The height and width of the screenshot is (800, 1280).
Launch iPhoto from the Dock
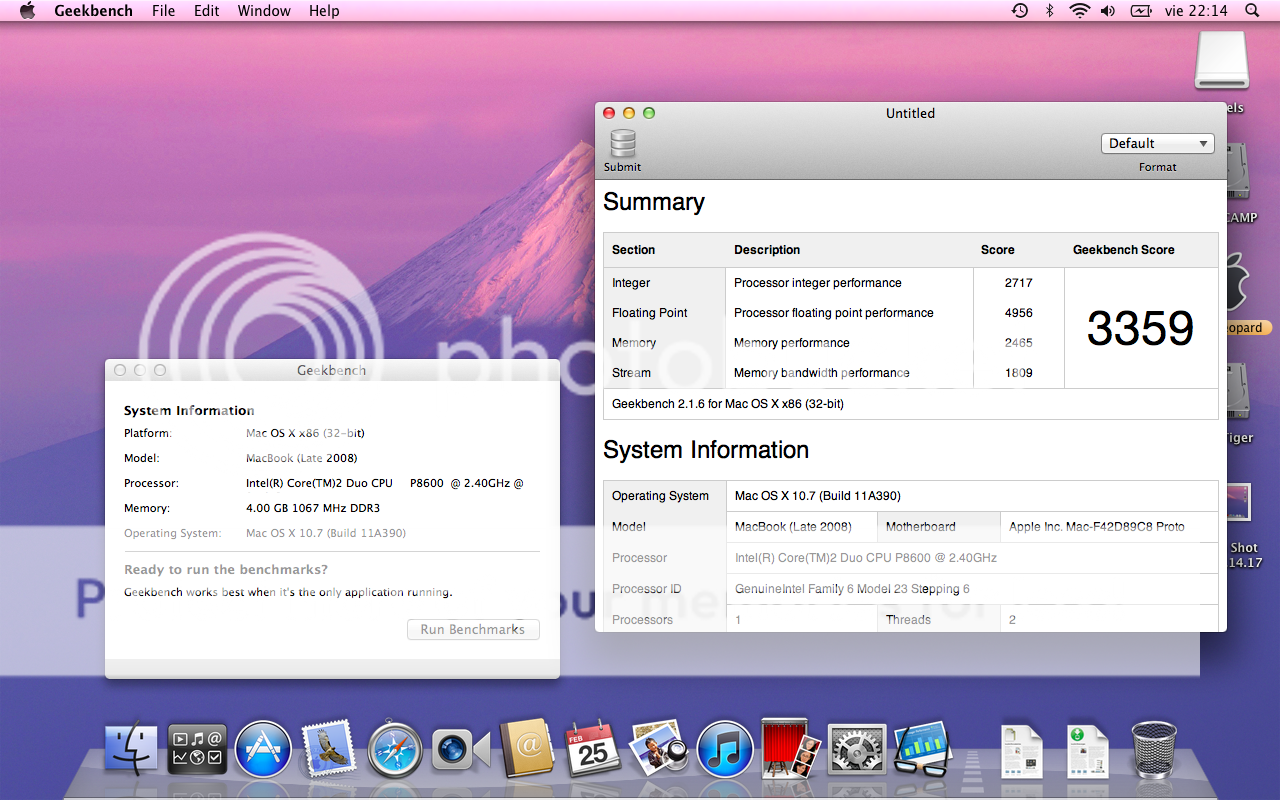click(x=659, y=749)
